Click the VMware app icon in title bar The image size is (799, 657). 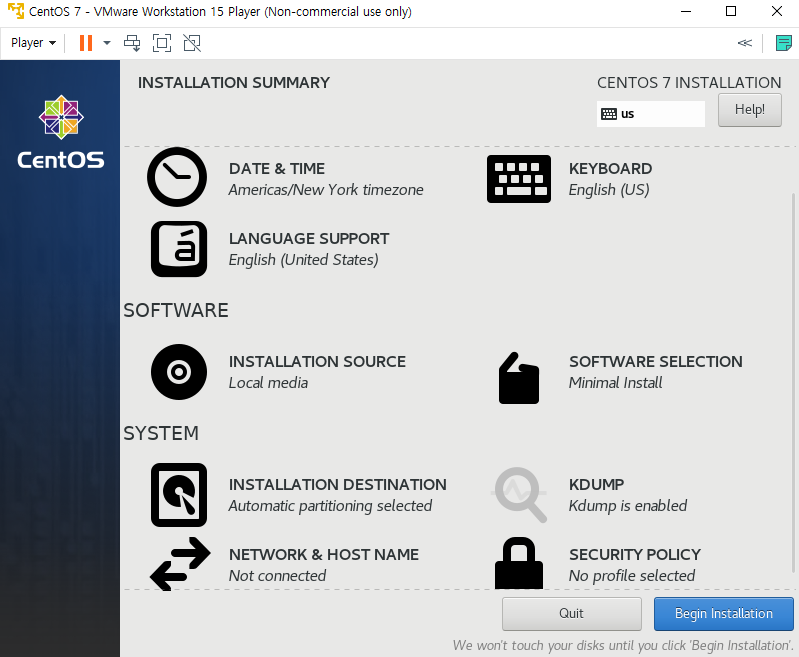16,11
